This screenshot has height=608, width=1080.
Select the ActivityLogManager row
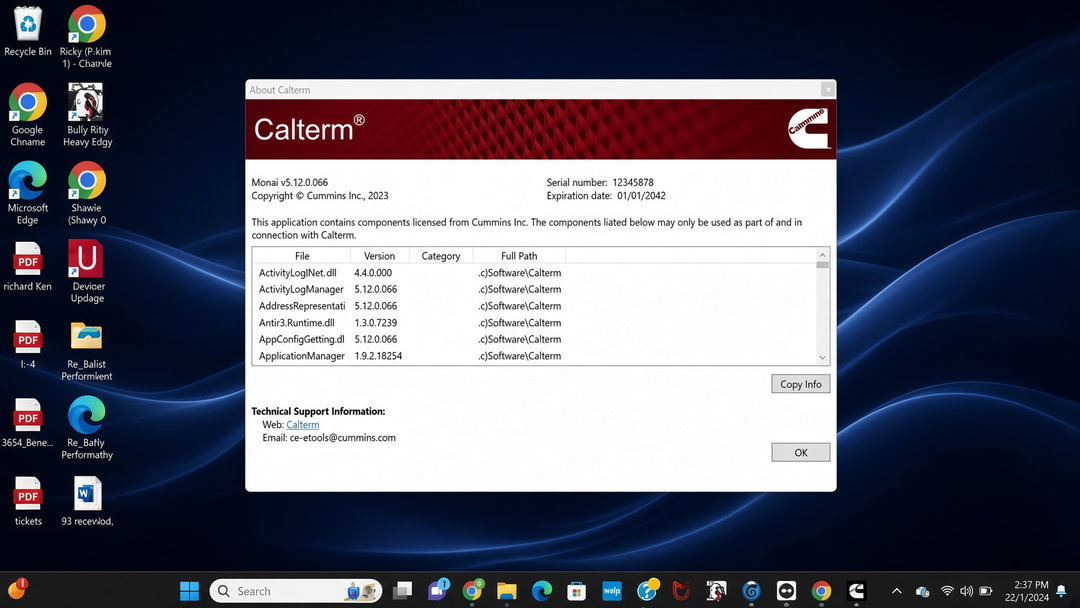pyautogui.click(x=534, y=289)
